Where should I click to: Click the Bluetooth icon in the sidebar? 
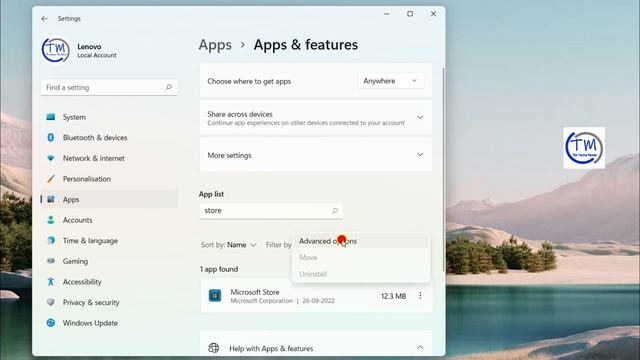click(x=51, y=138)
